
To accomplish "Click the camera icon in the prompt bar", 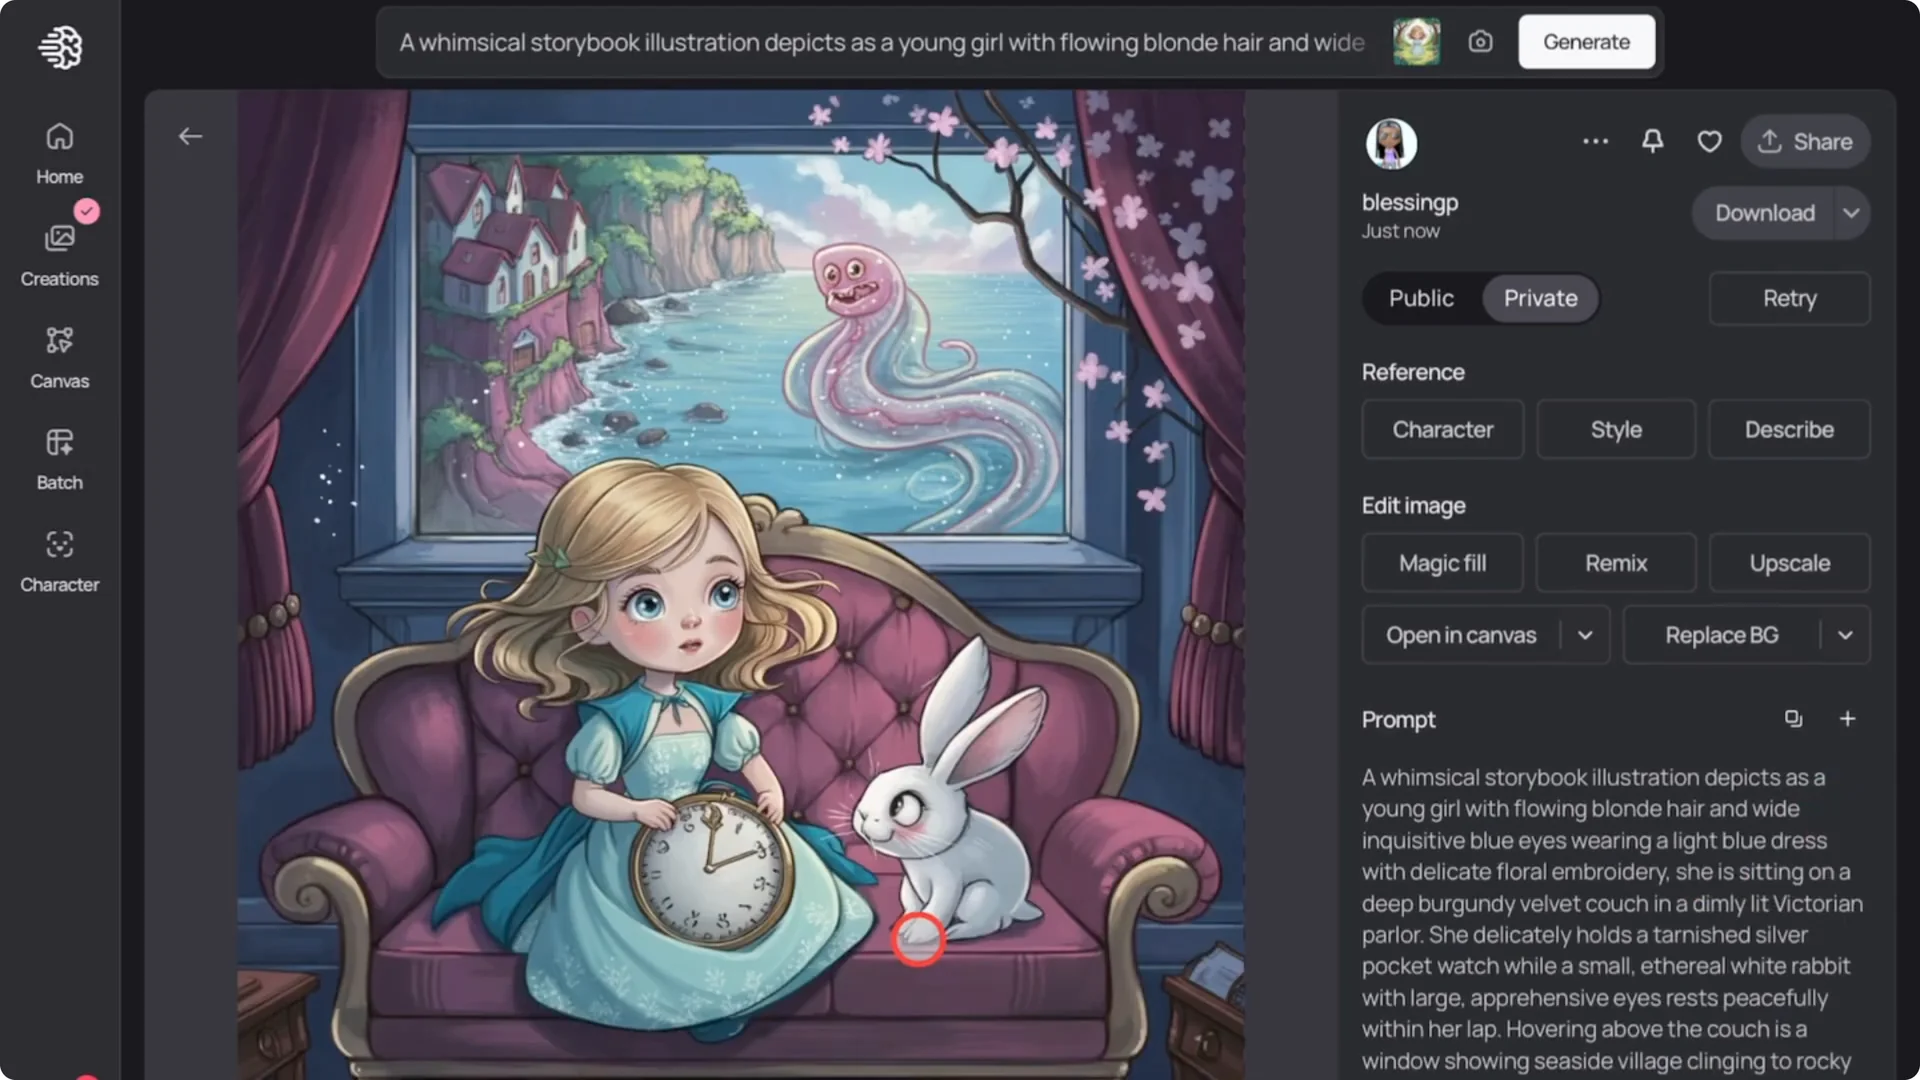I will 1480,41.
